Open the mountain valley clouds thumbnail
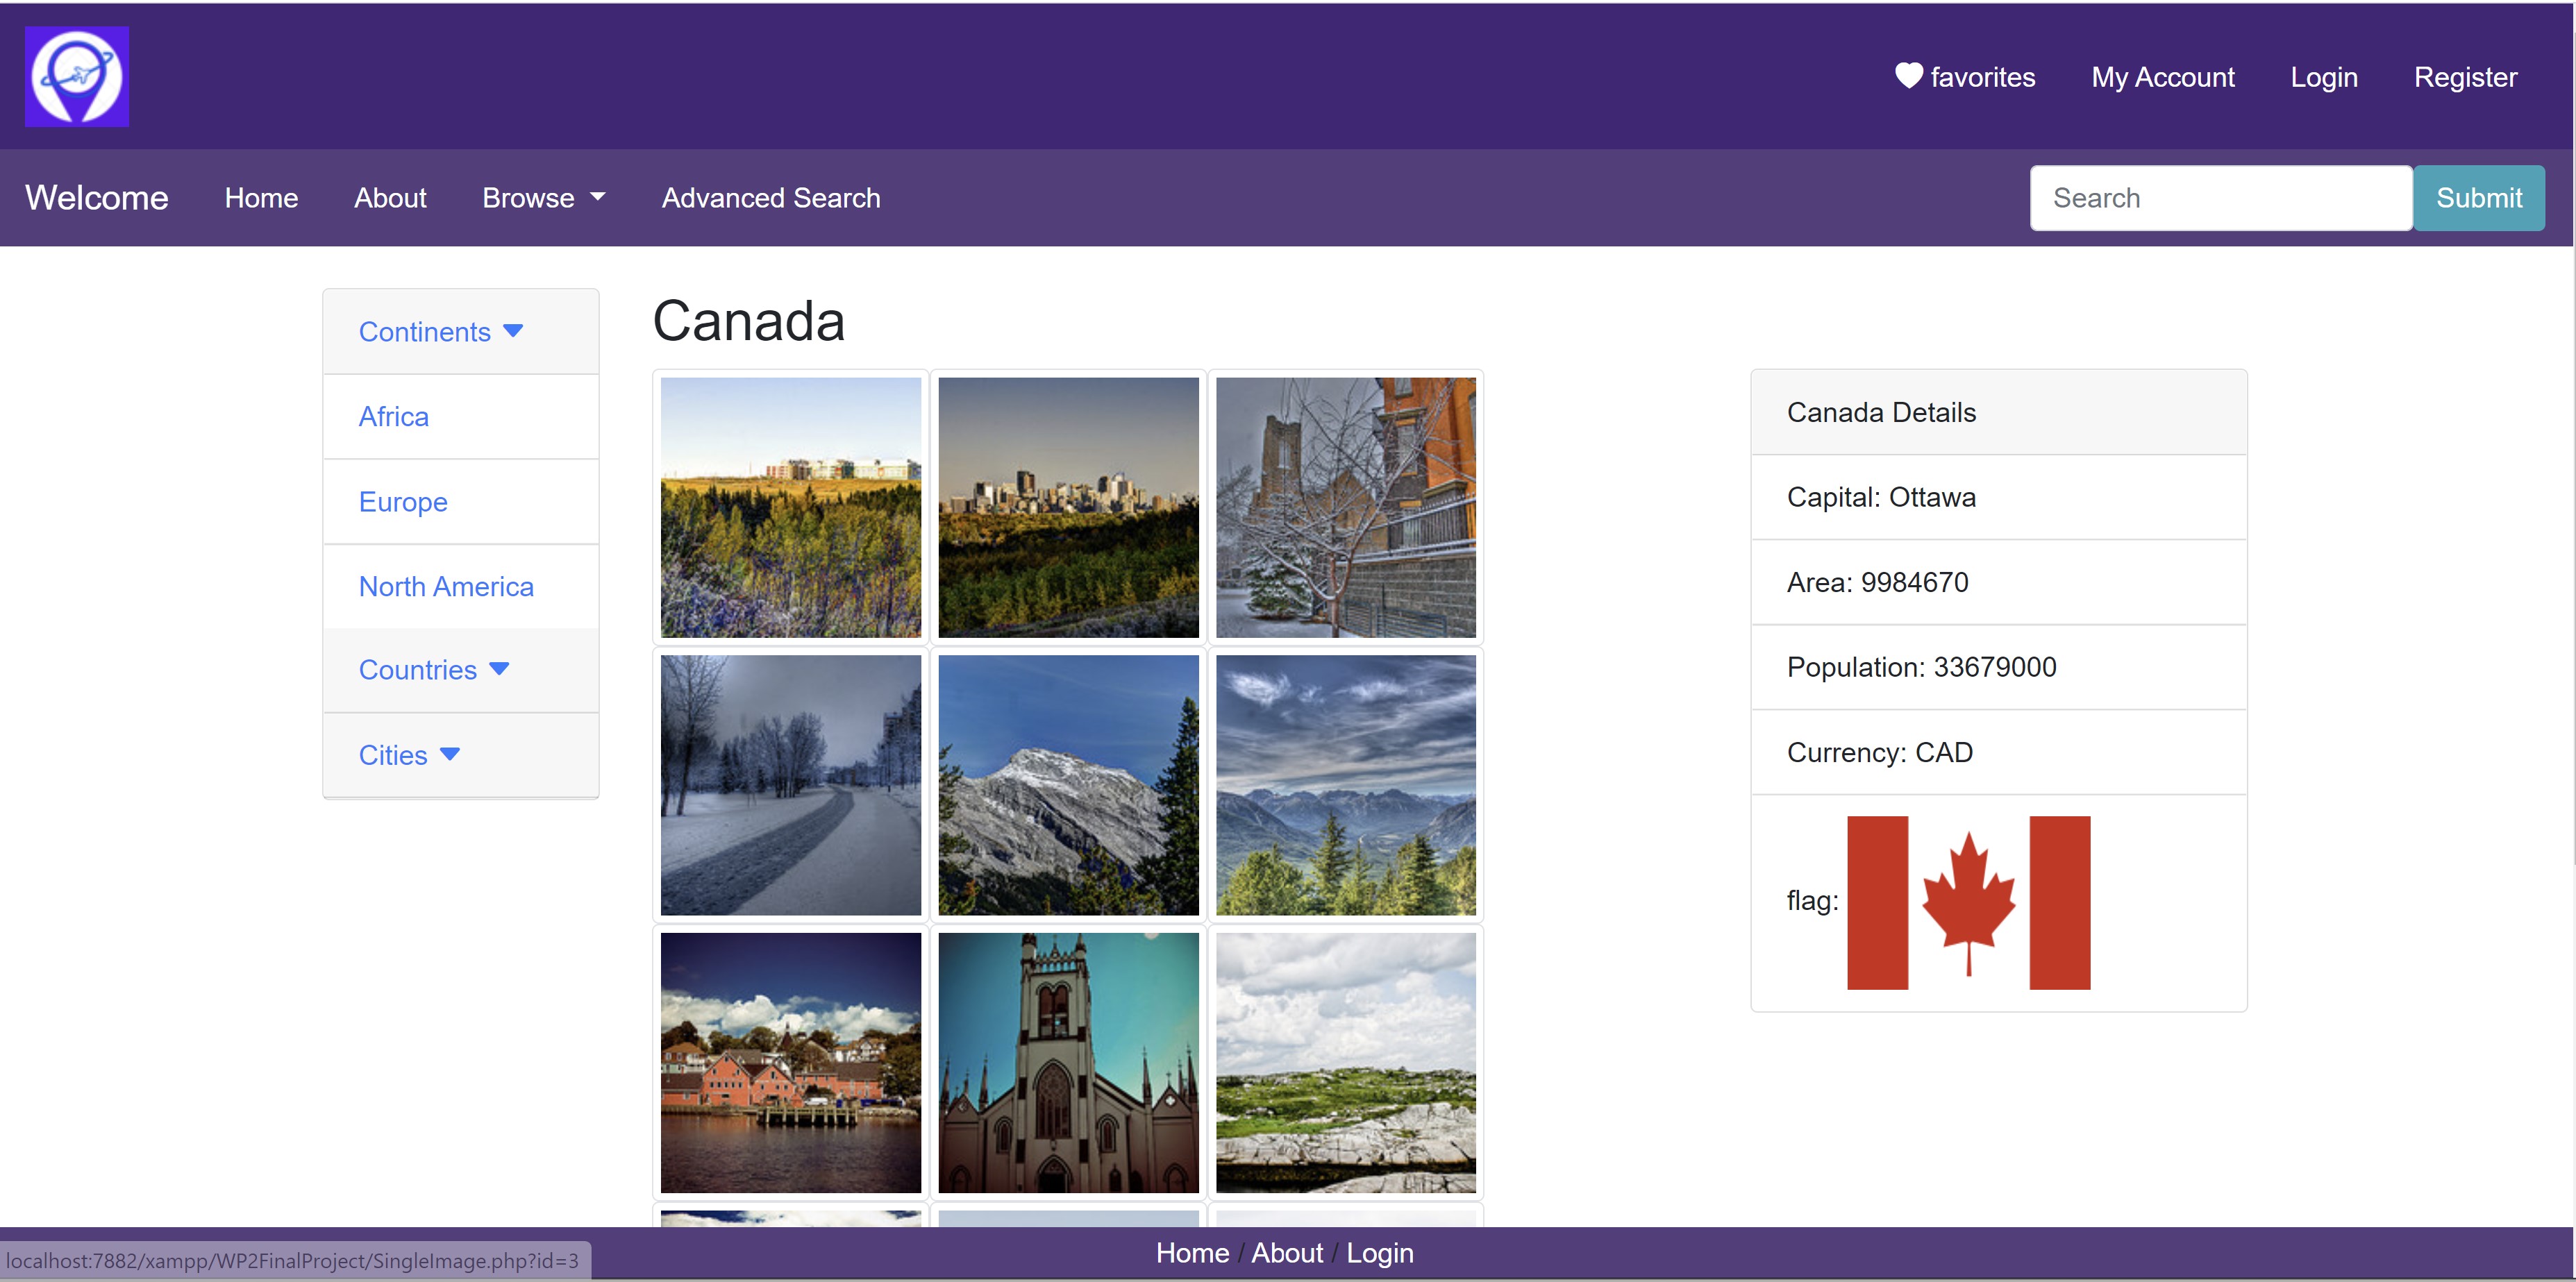2576x1282 pixels. (x=1345, y=785)
